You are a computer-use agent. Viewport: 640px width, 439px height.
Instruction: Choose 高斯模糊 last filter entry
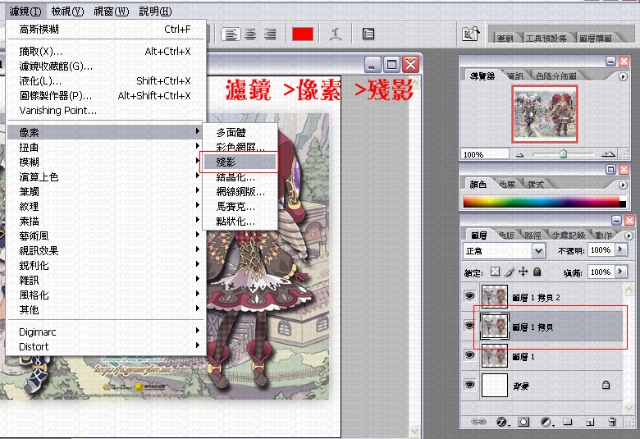tap(106, 29)
